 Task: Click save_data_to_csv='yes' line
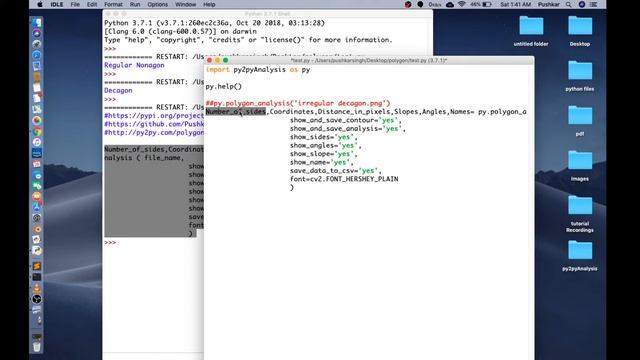coord(336,171)
